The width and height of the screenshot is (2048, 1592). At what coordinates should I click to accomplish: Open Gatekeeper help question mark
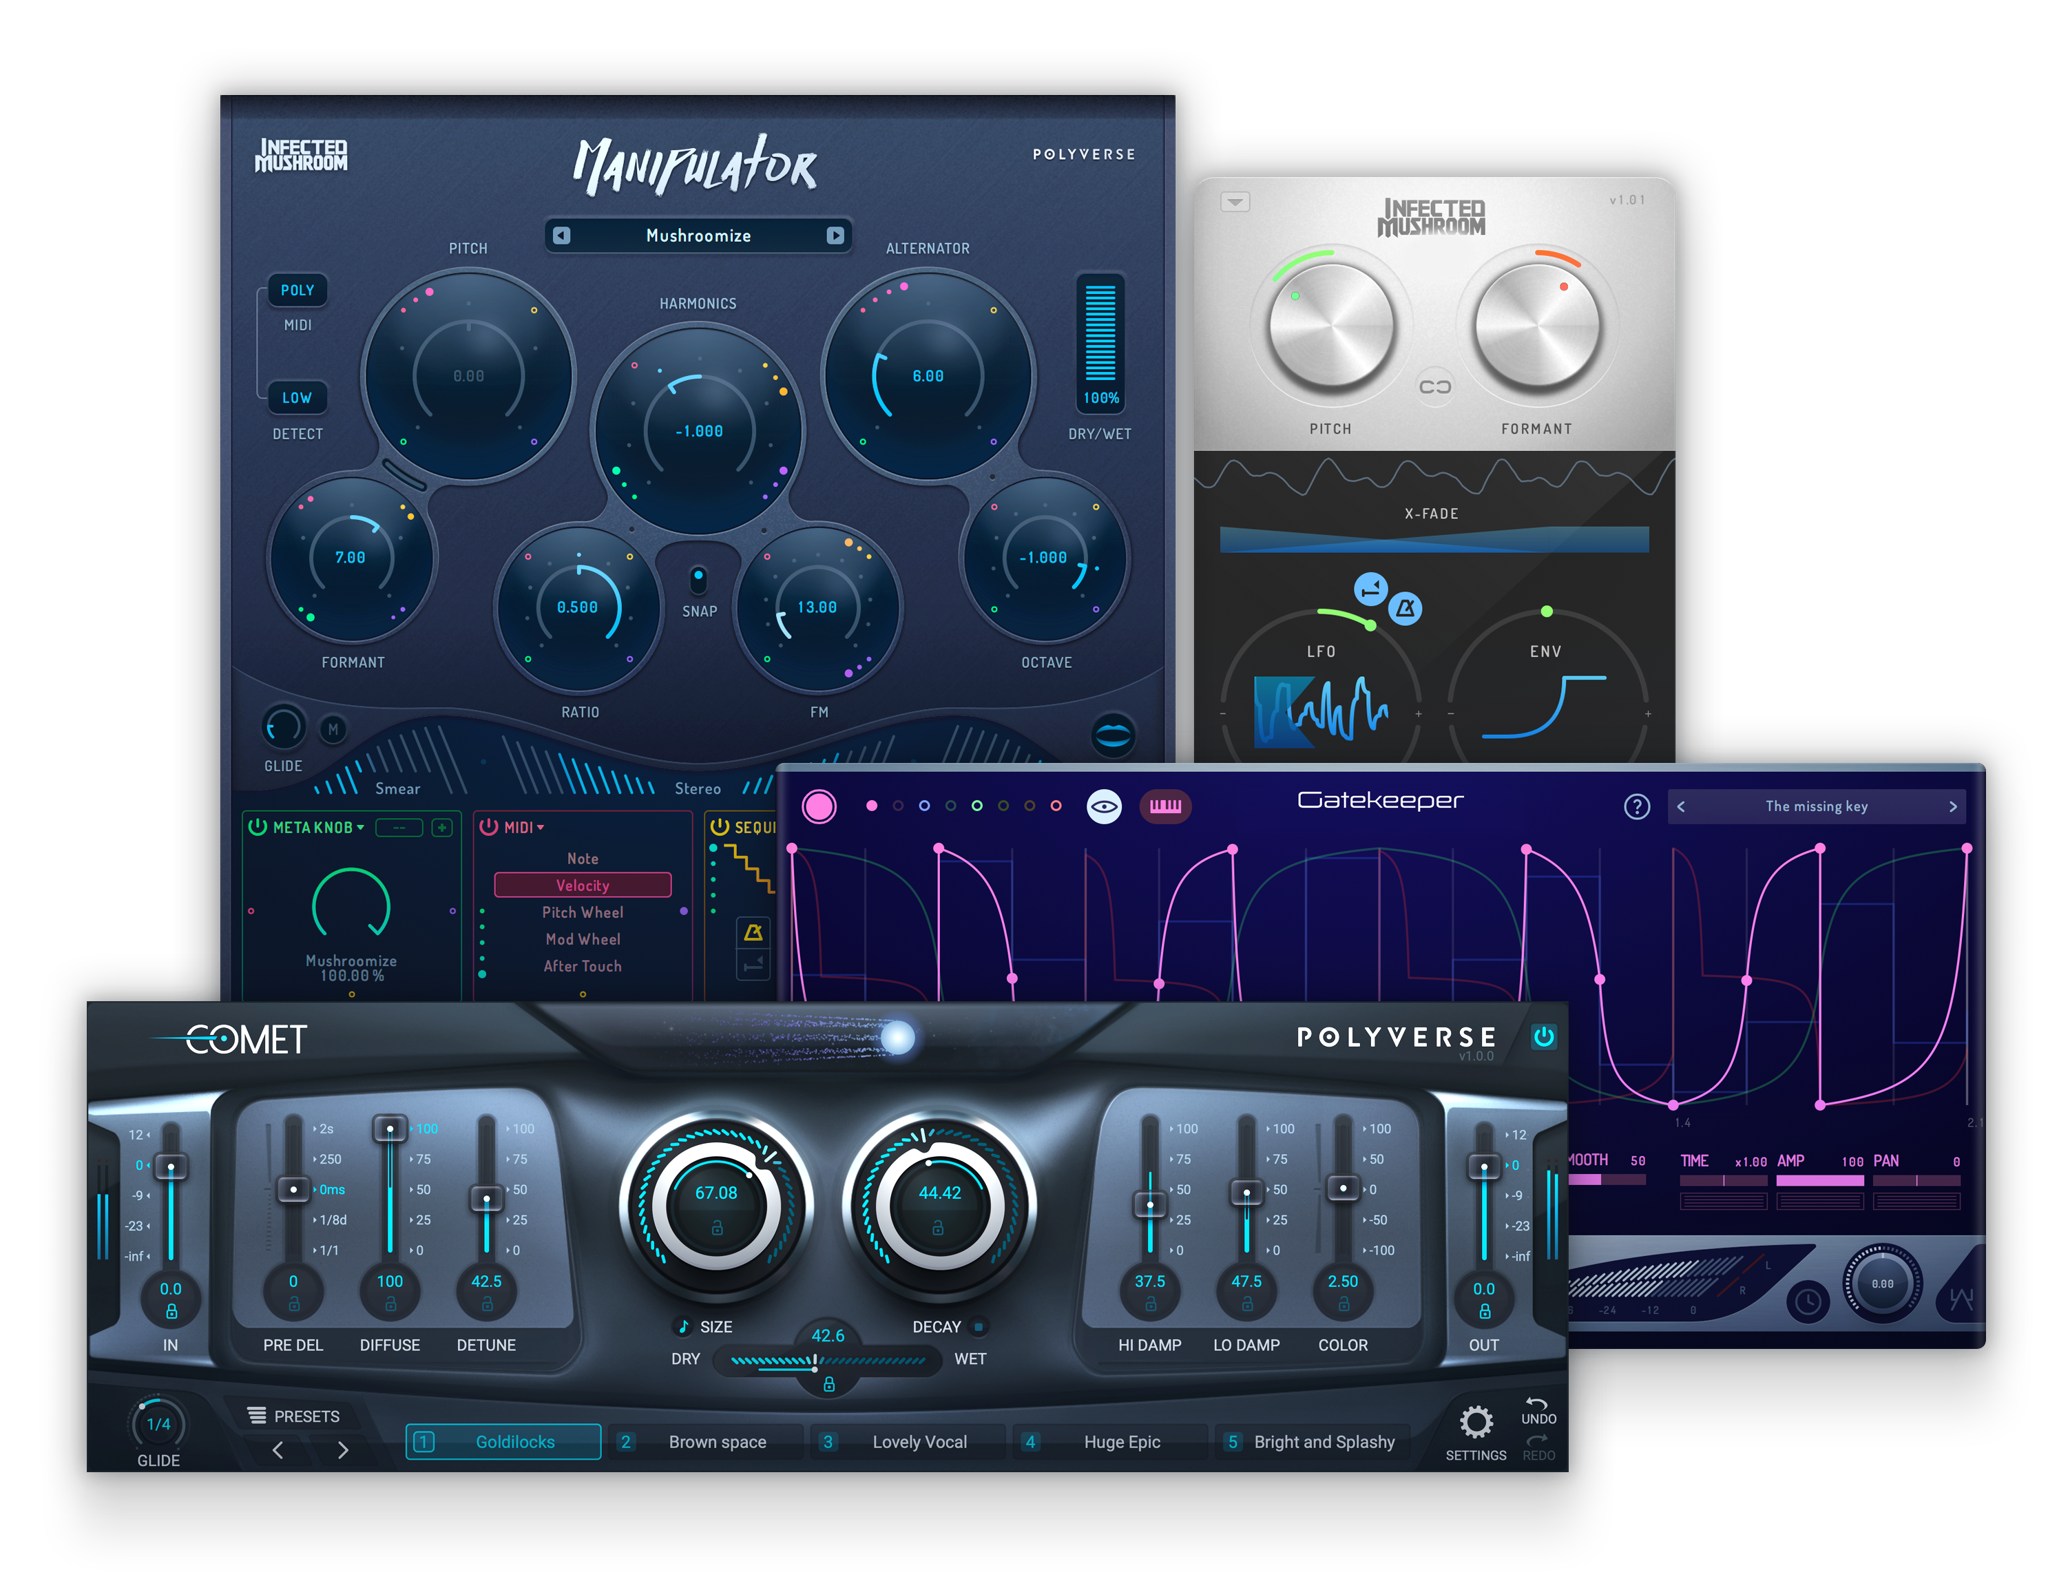1636,806
